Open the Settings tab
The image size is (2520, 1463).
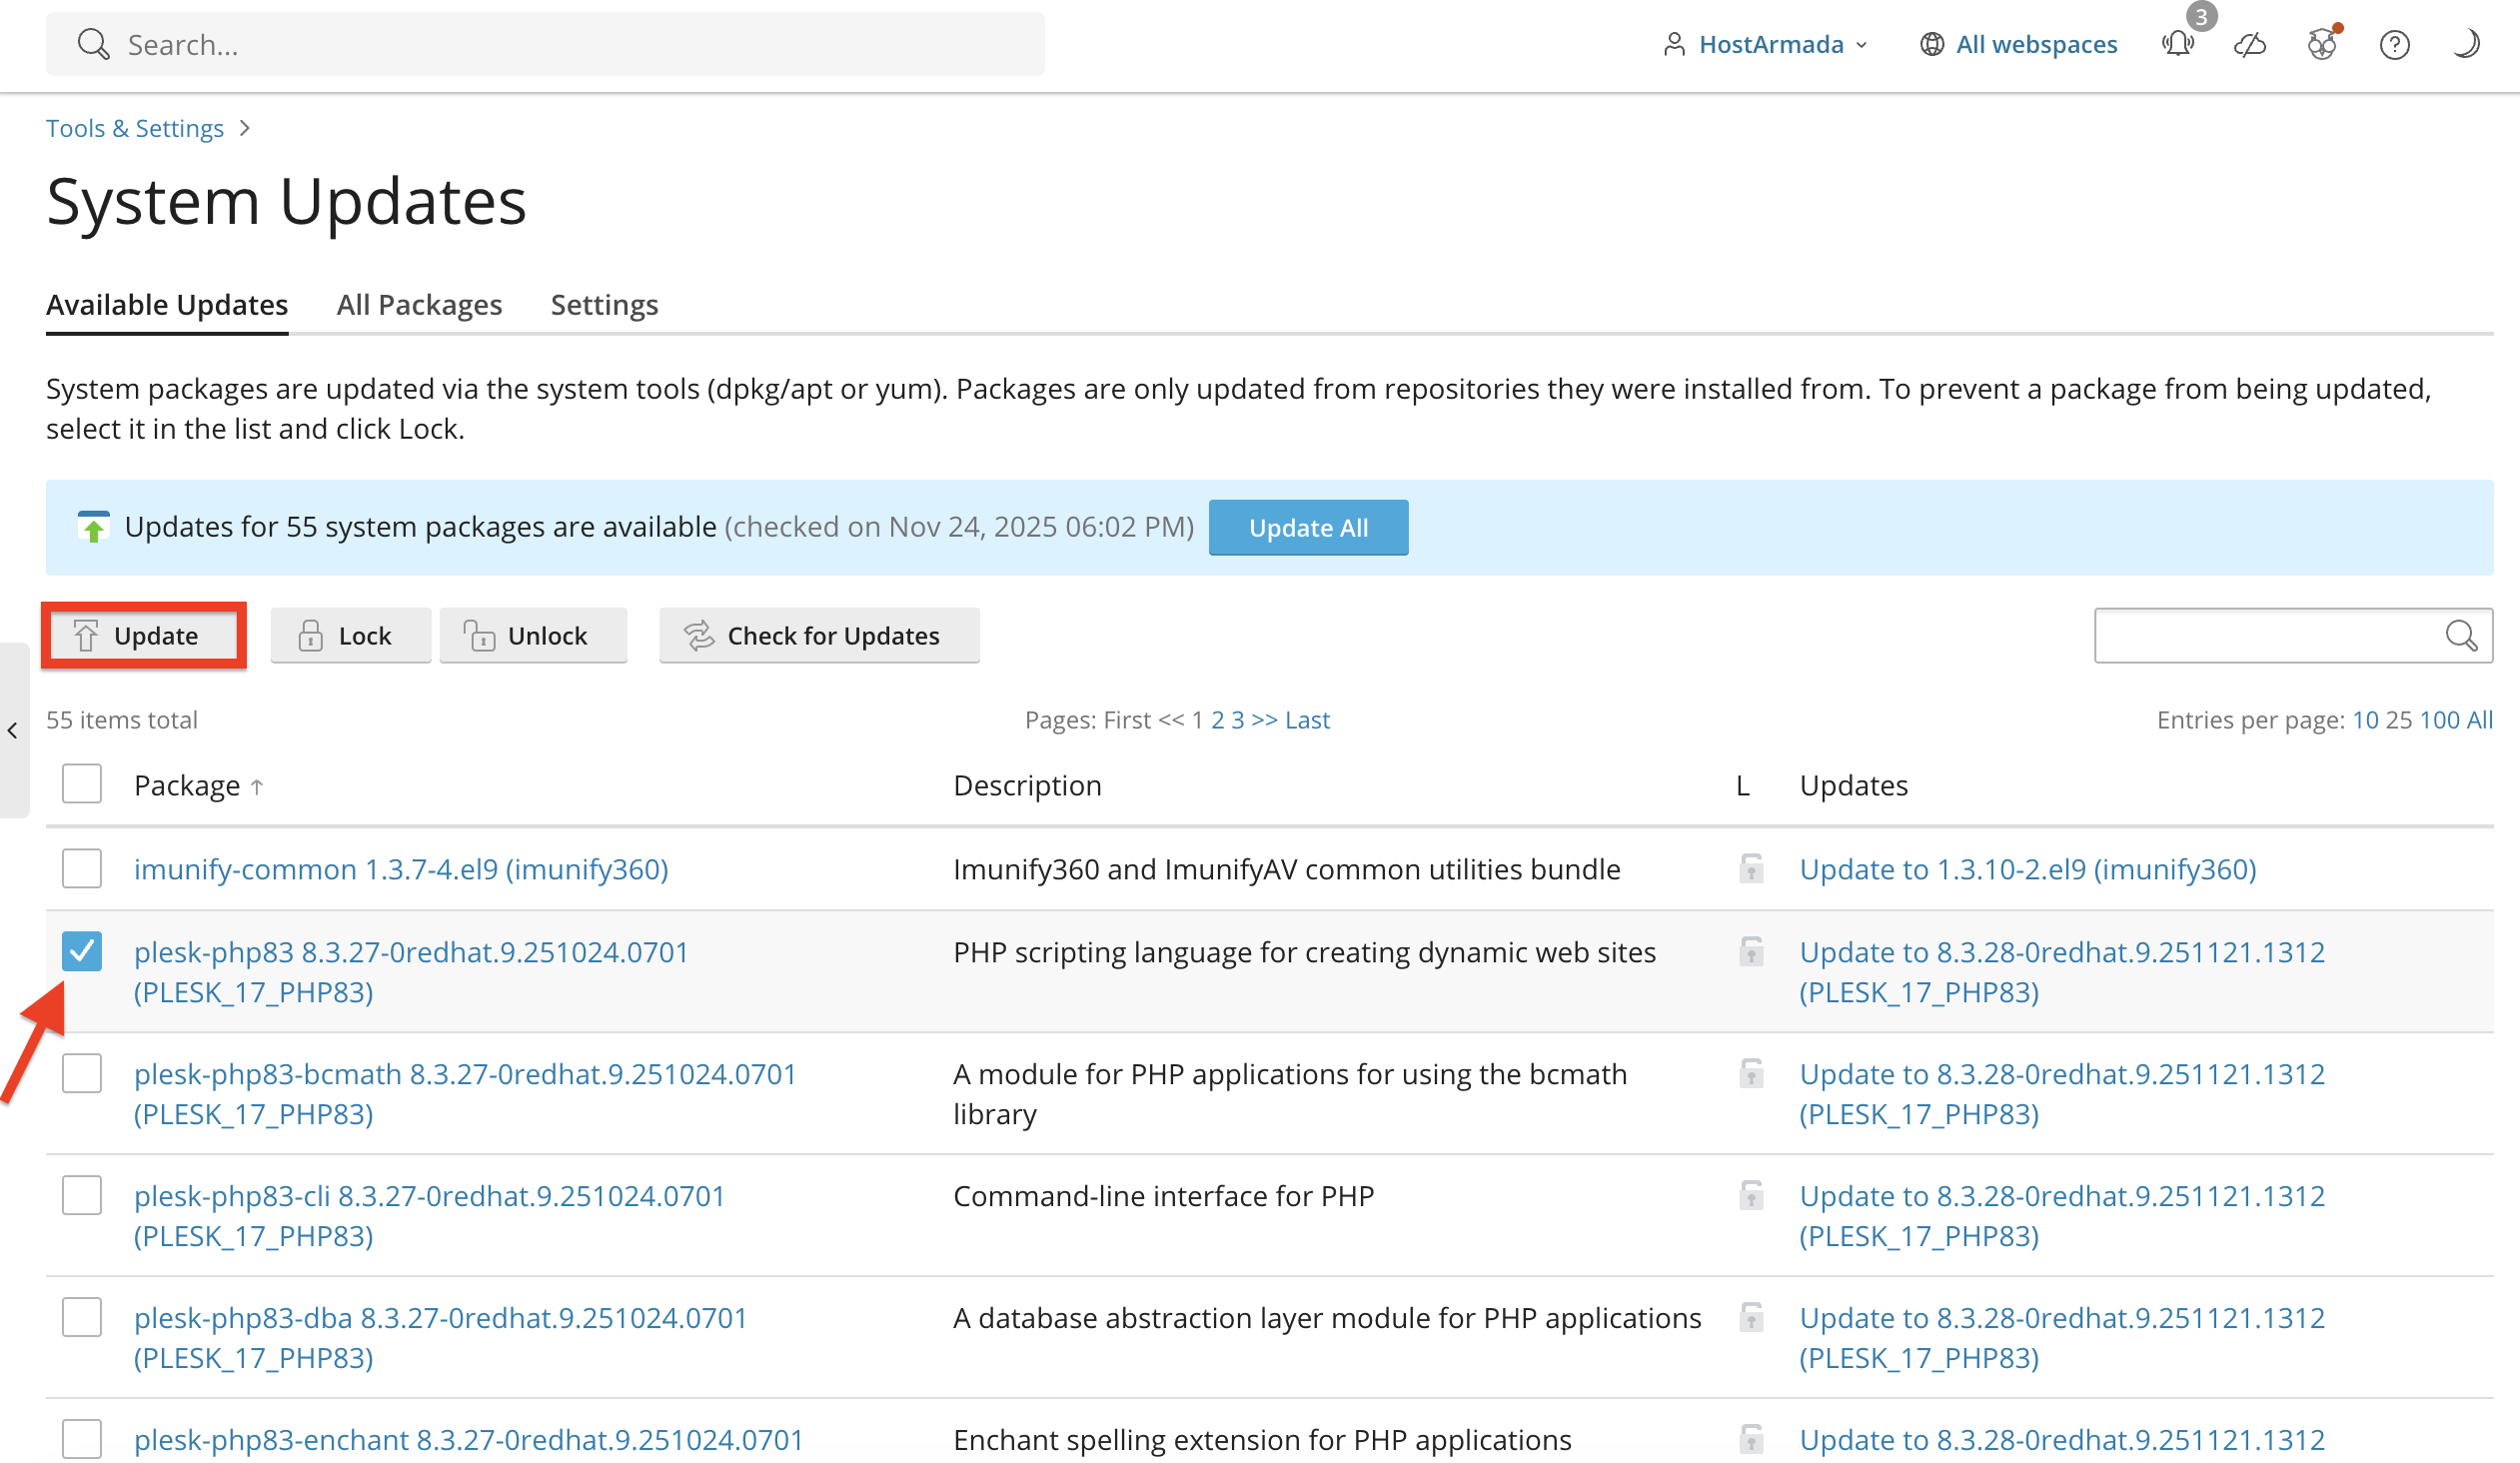(x=604, y=304)
